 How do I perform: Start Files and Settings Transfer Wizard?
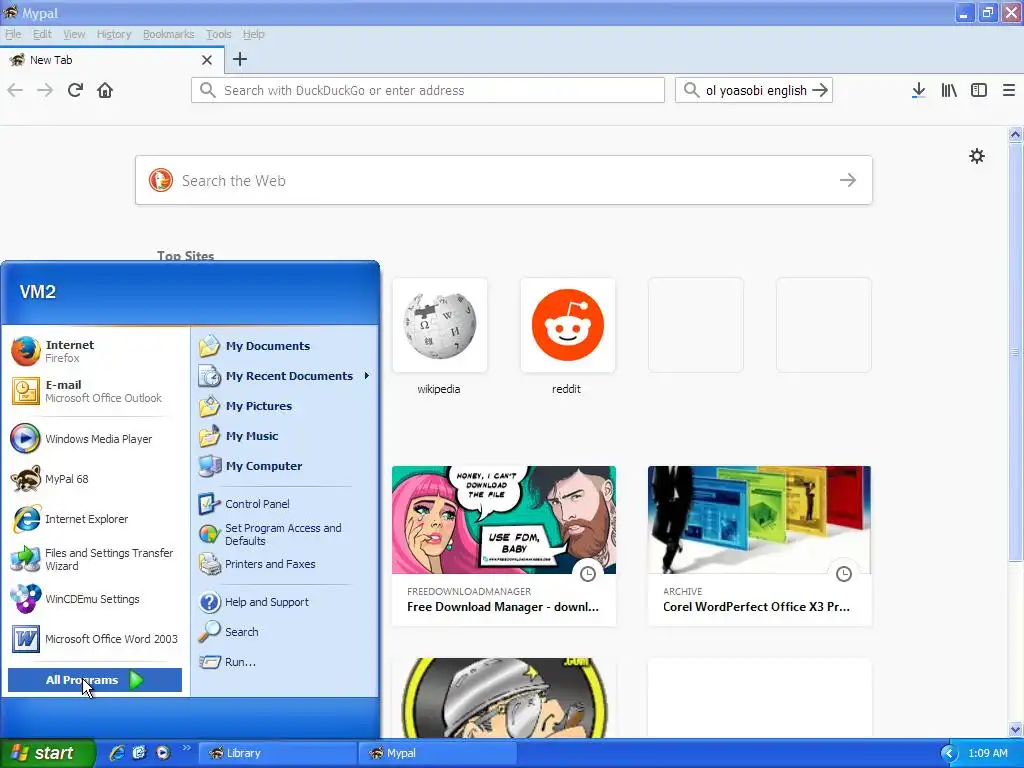95,559
